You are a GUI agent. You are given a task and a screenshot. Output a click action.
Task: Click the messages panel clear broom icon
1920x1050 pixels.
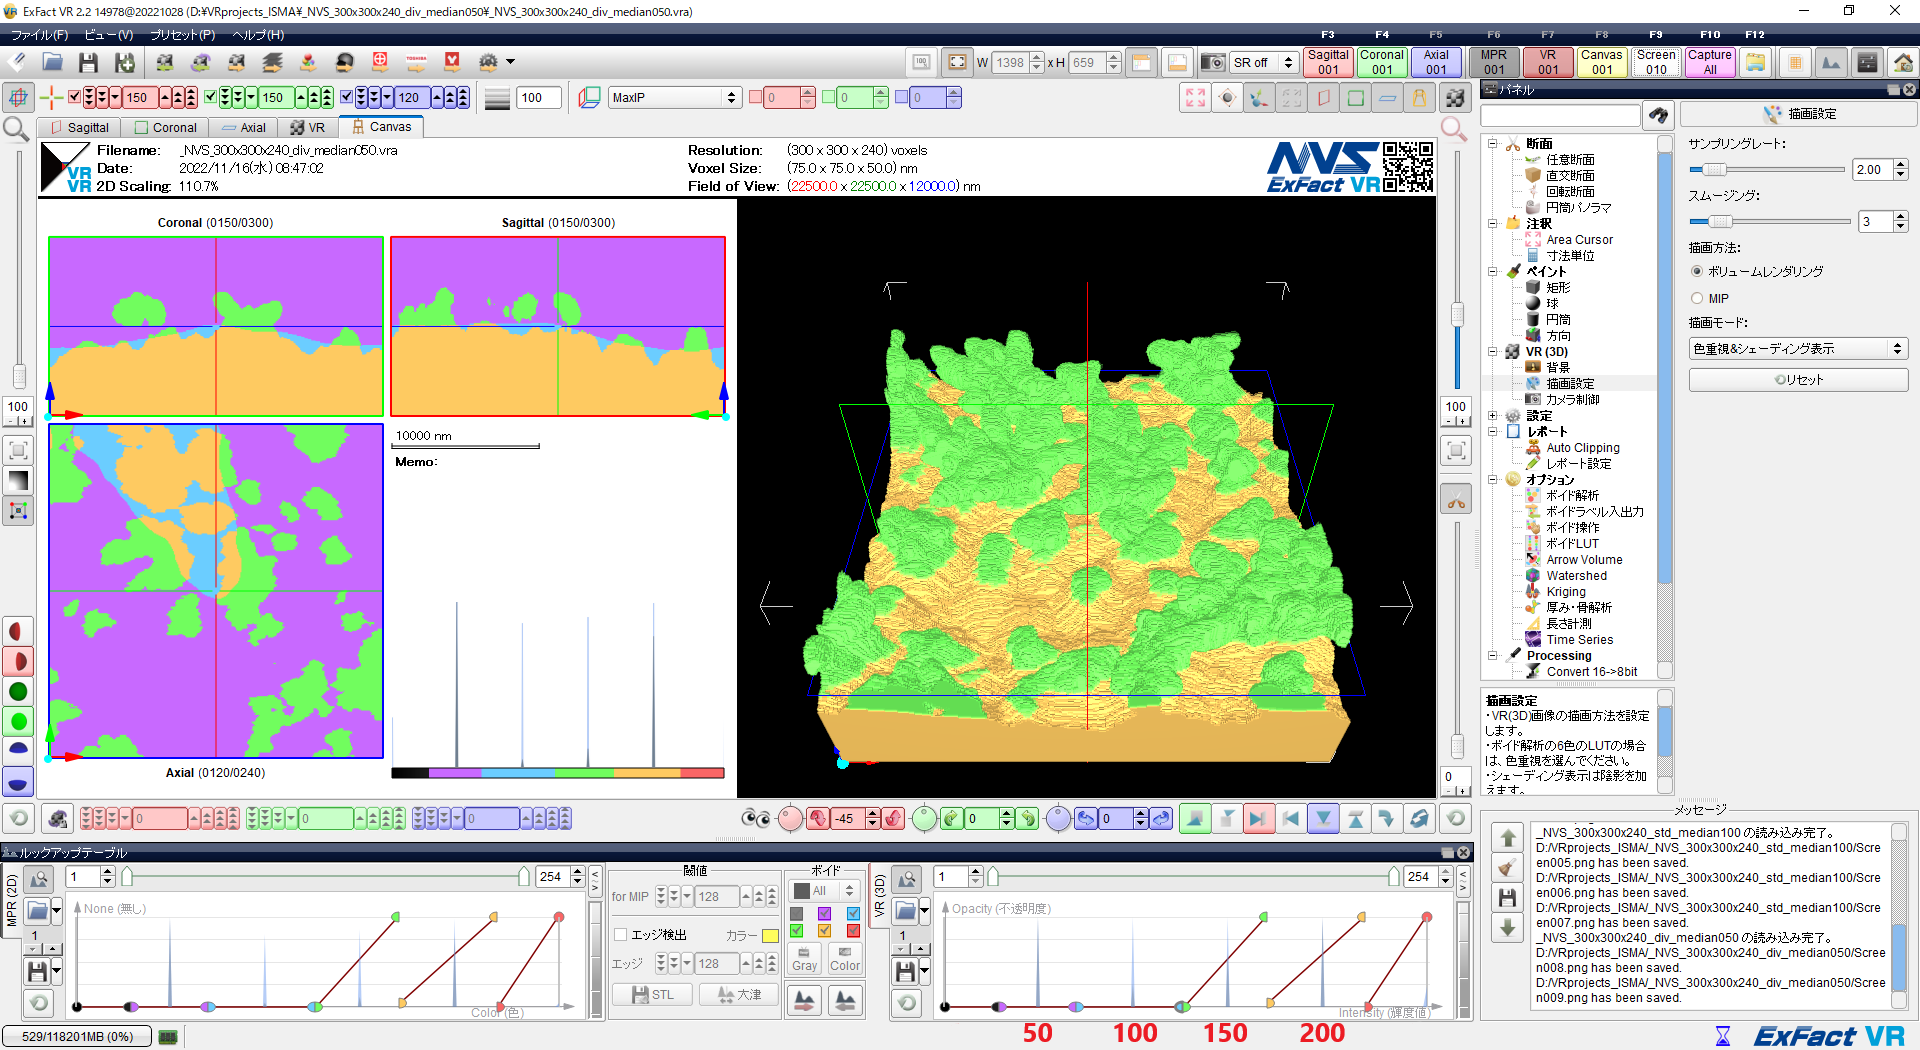[1508, 867]
